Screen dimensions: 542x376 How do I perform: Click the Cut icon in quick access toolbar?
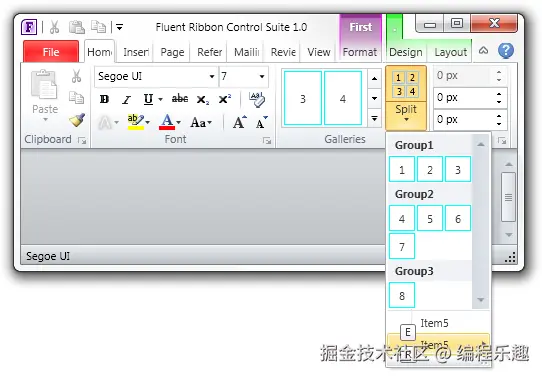54,27
